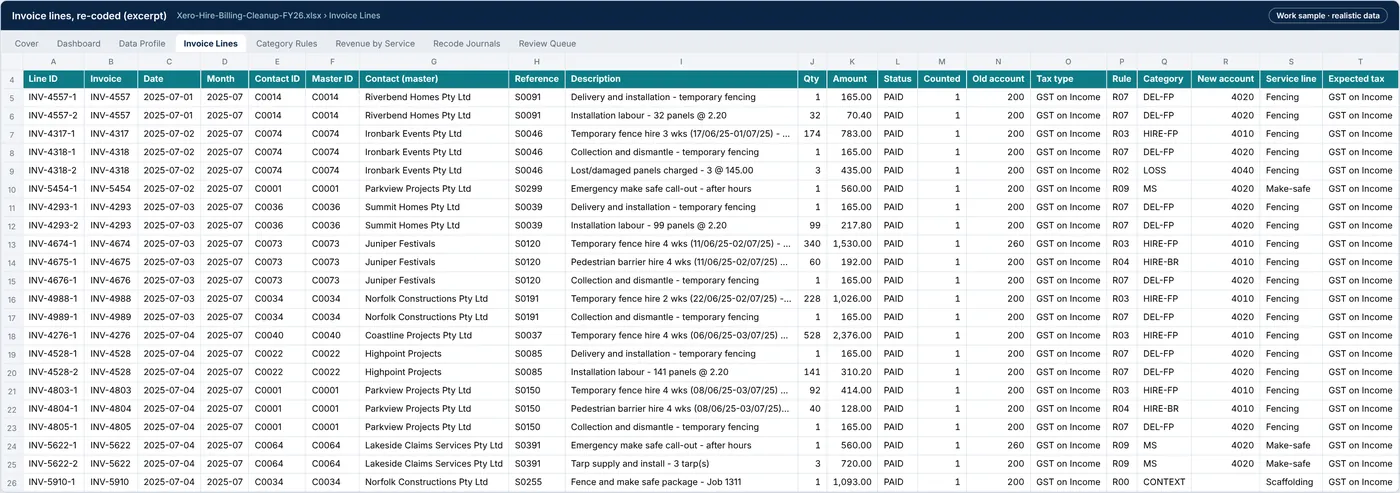Click the C0040 contact ID cell

tap(277, 336)
